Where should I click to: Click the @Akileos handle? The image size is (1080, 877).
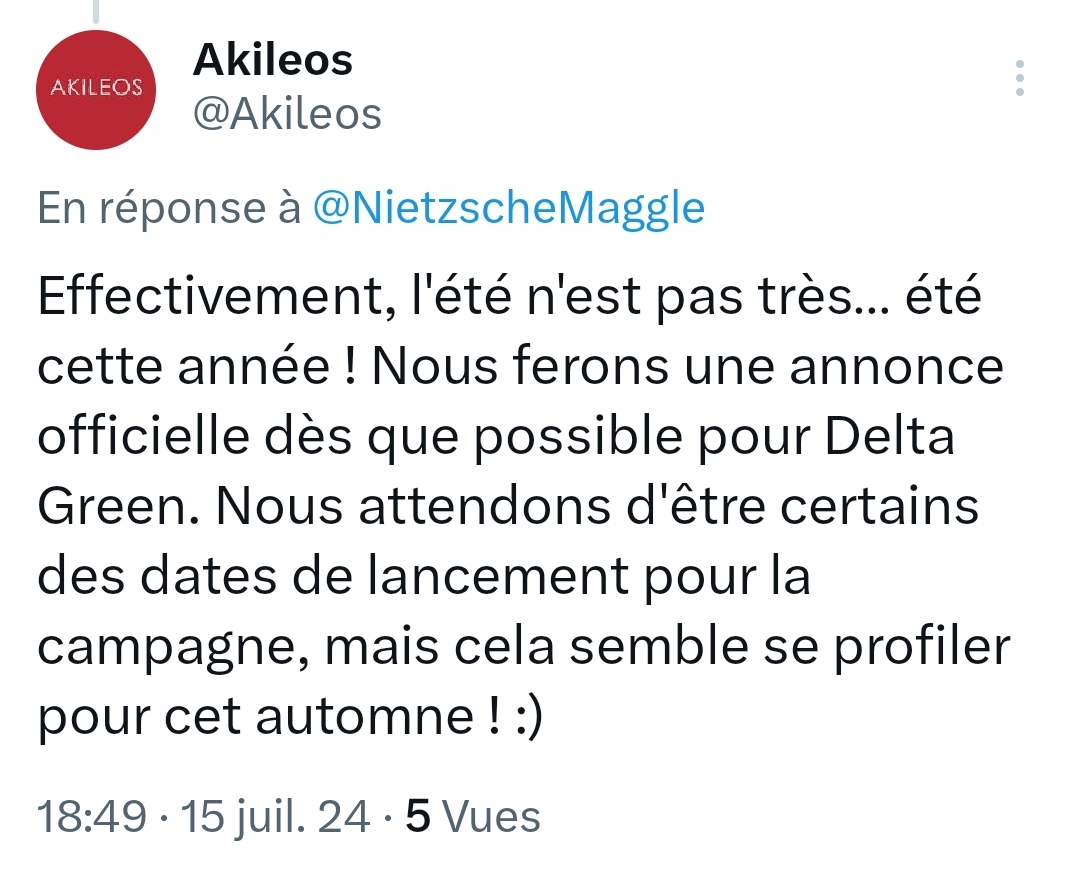point(286,114)
